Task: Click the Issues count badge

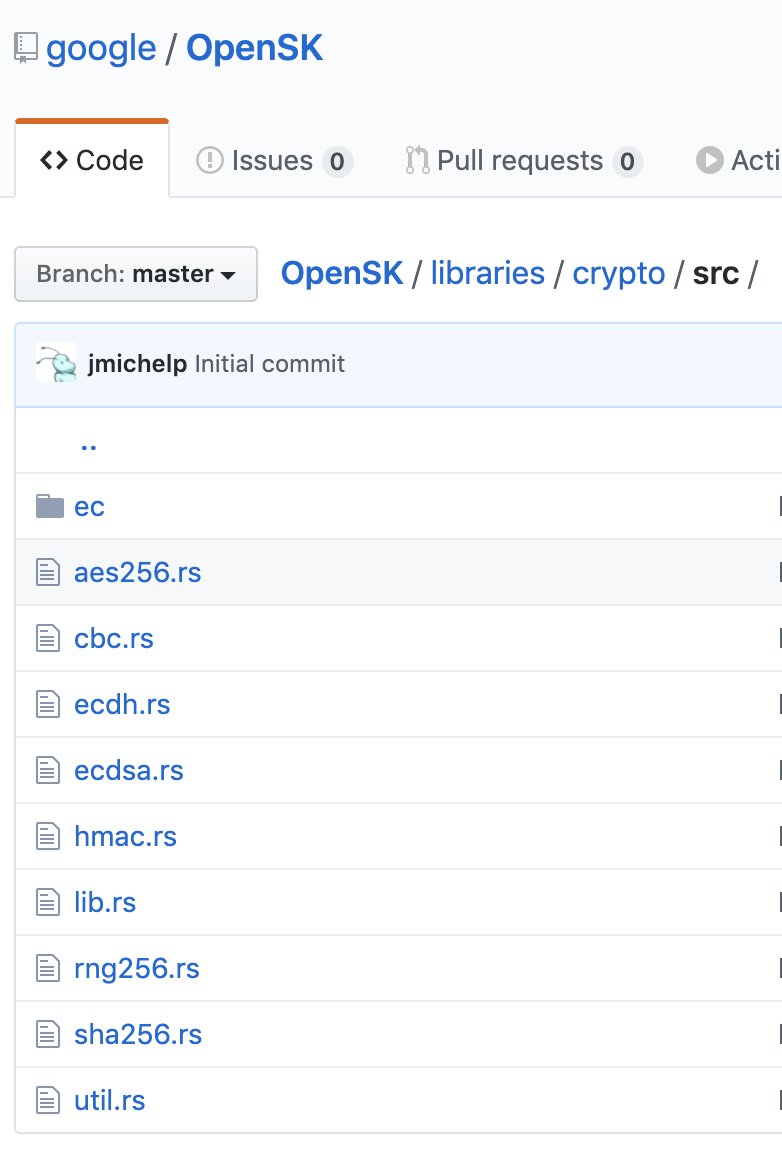Action: click(x=337, y=161)
